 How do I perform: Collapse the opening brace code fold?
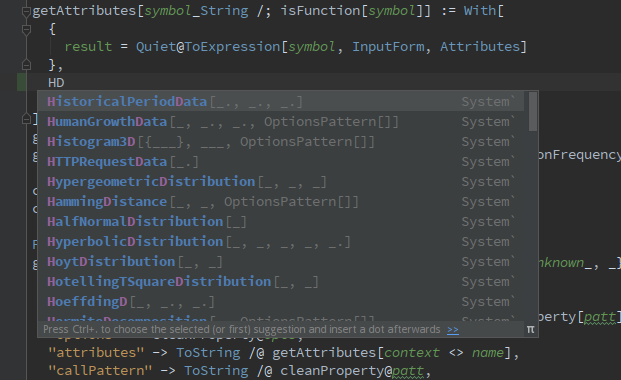[26, 29]
